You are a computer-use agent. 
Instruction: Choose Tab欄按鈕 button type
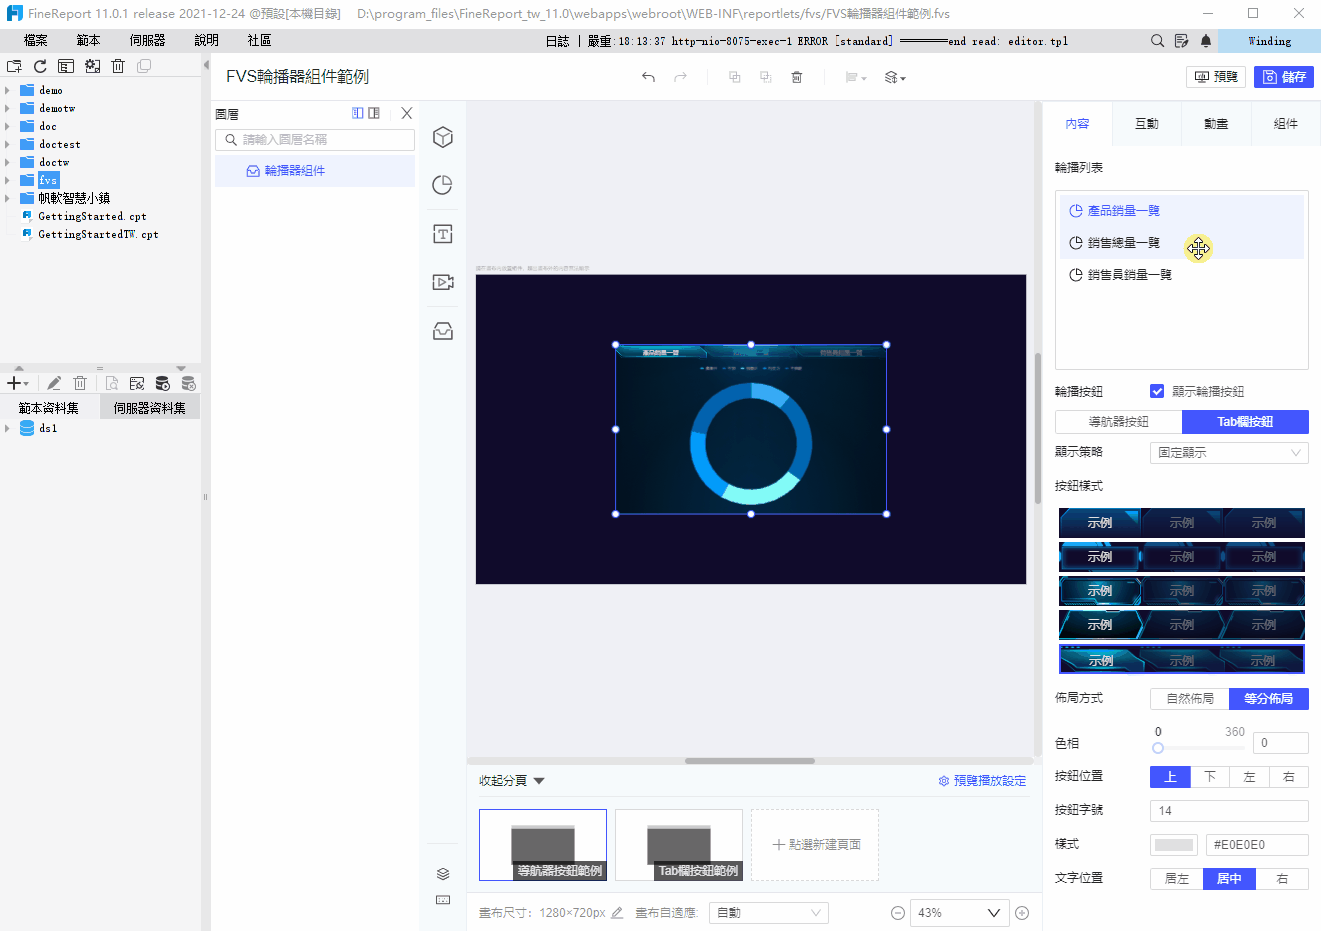tap(1245, 422)
